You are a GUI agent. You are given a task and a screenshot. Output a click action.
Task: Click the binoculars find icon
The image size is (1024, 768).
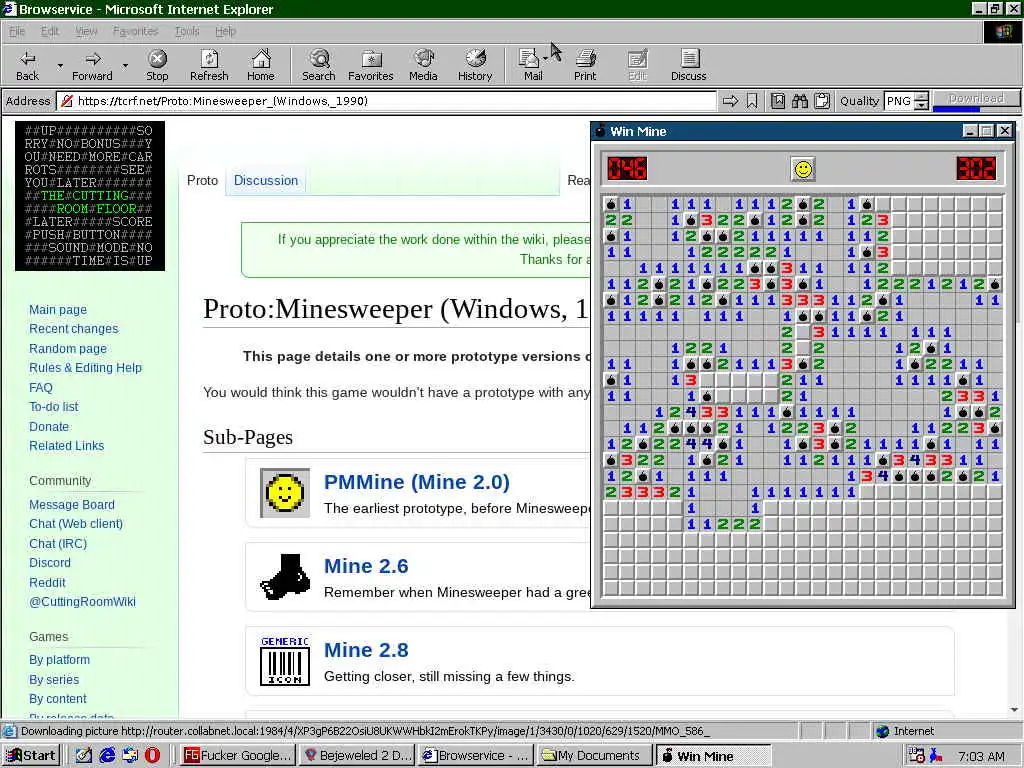[x=800, y=101]
